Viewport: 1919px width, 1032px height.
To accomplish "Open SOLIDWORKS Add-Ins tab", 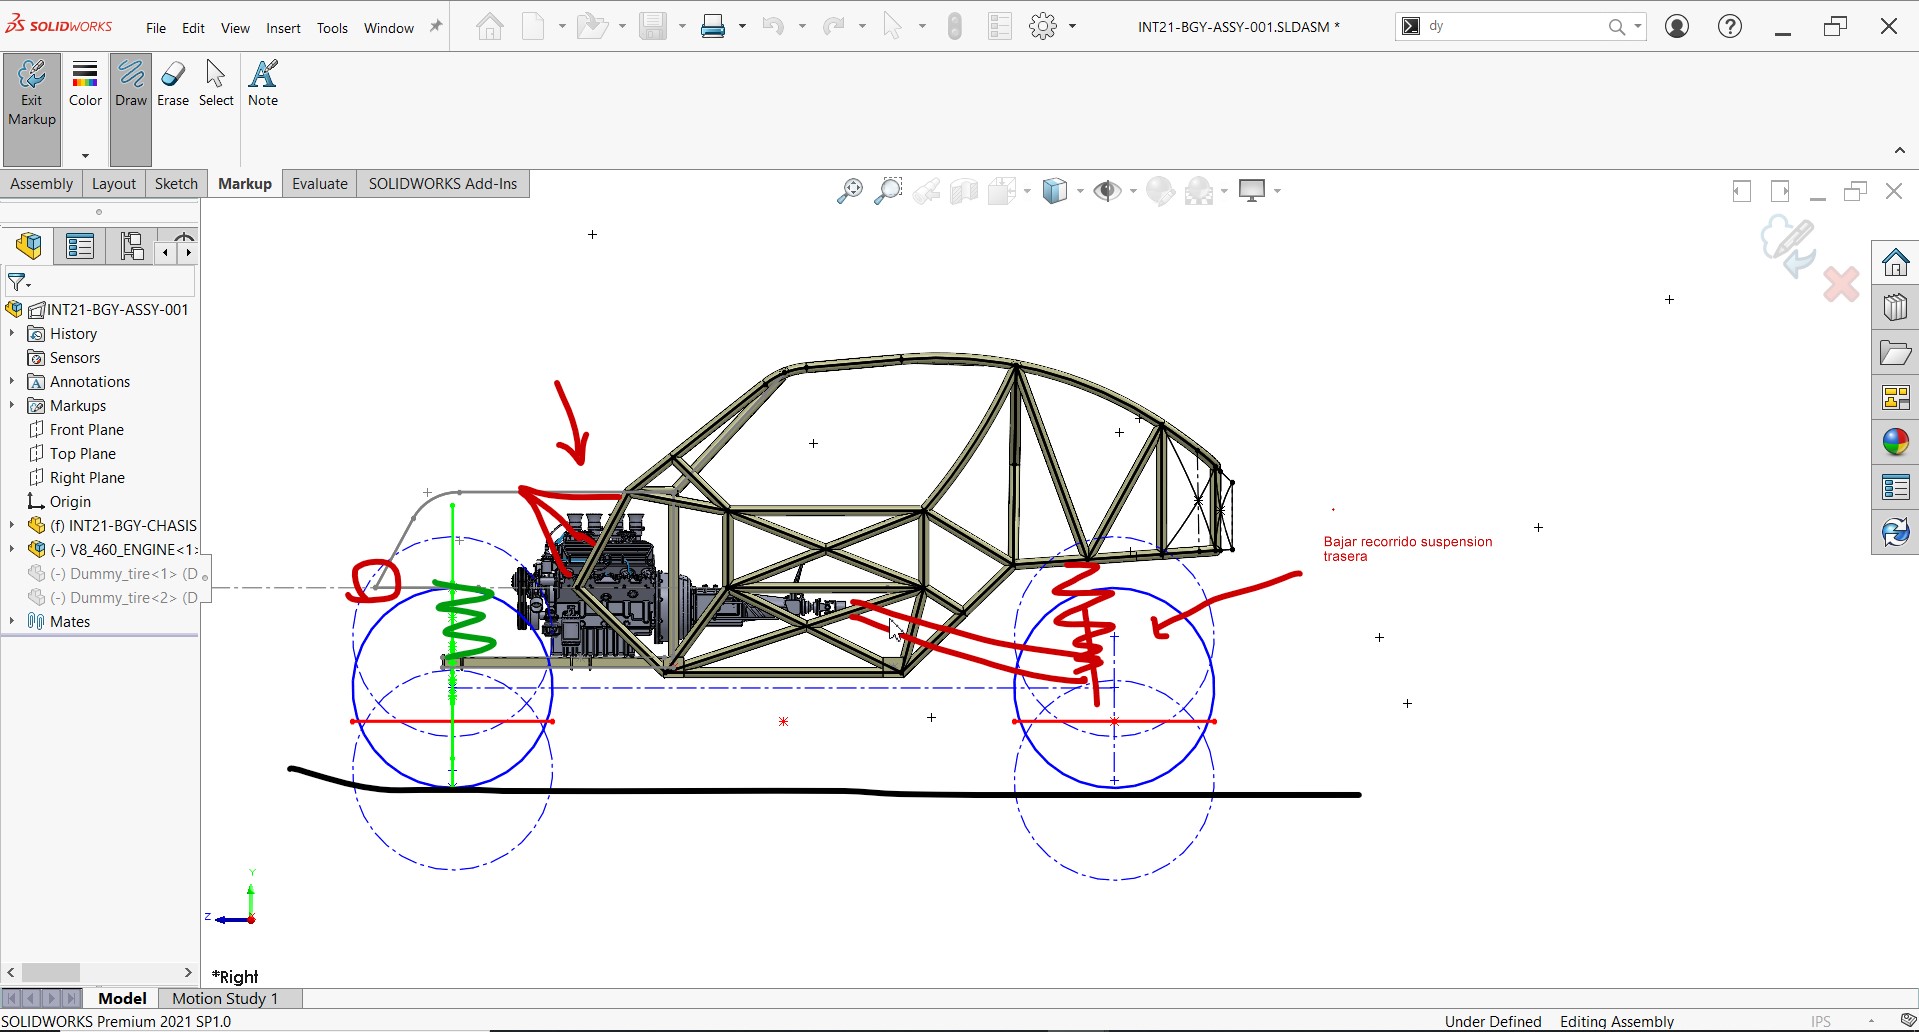I will coord(443,184).
